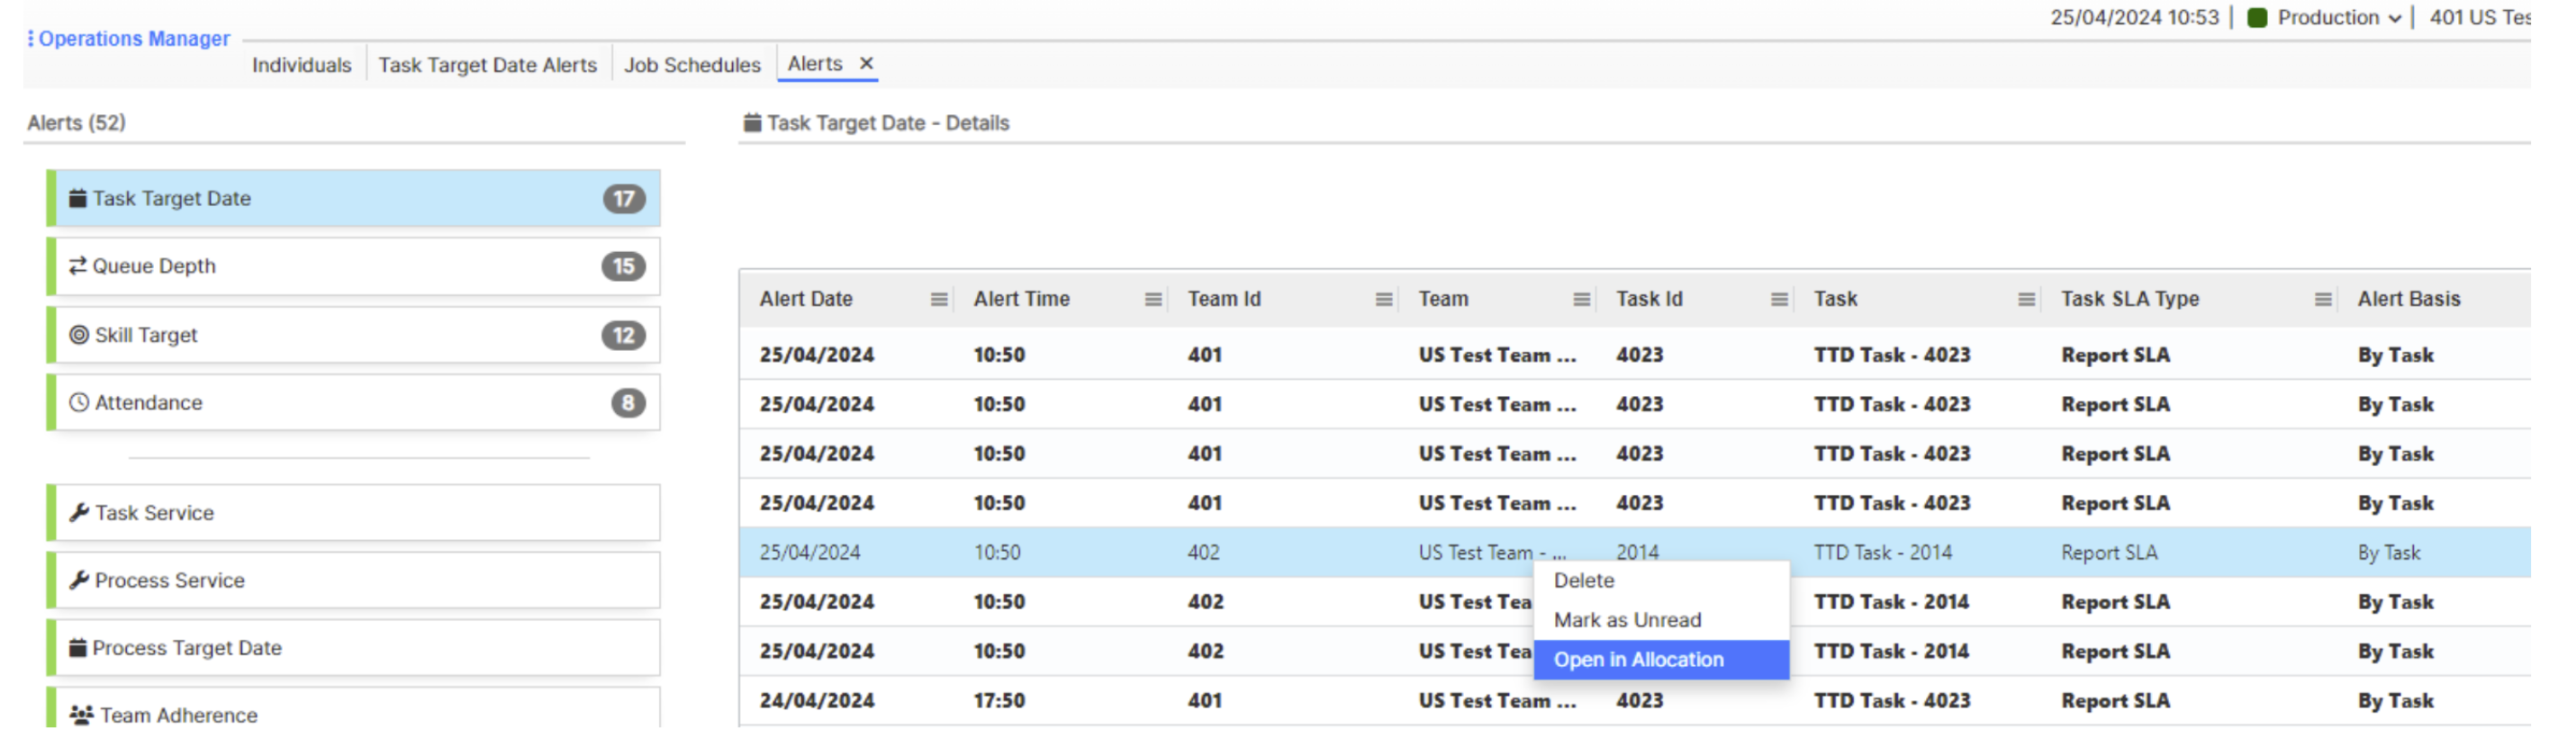Click Attendance clock icon
The width and height of the screenshot is (2576, 747).
tap(79, 403)
